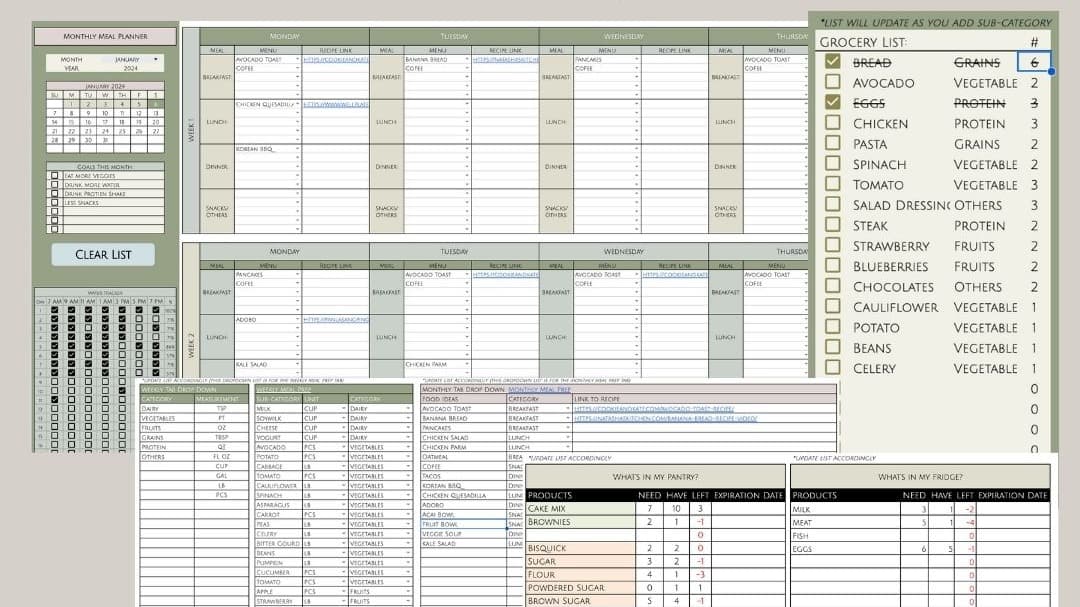
Task: Select 'What's in my pantry?' header
Action: [655, 477]
